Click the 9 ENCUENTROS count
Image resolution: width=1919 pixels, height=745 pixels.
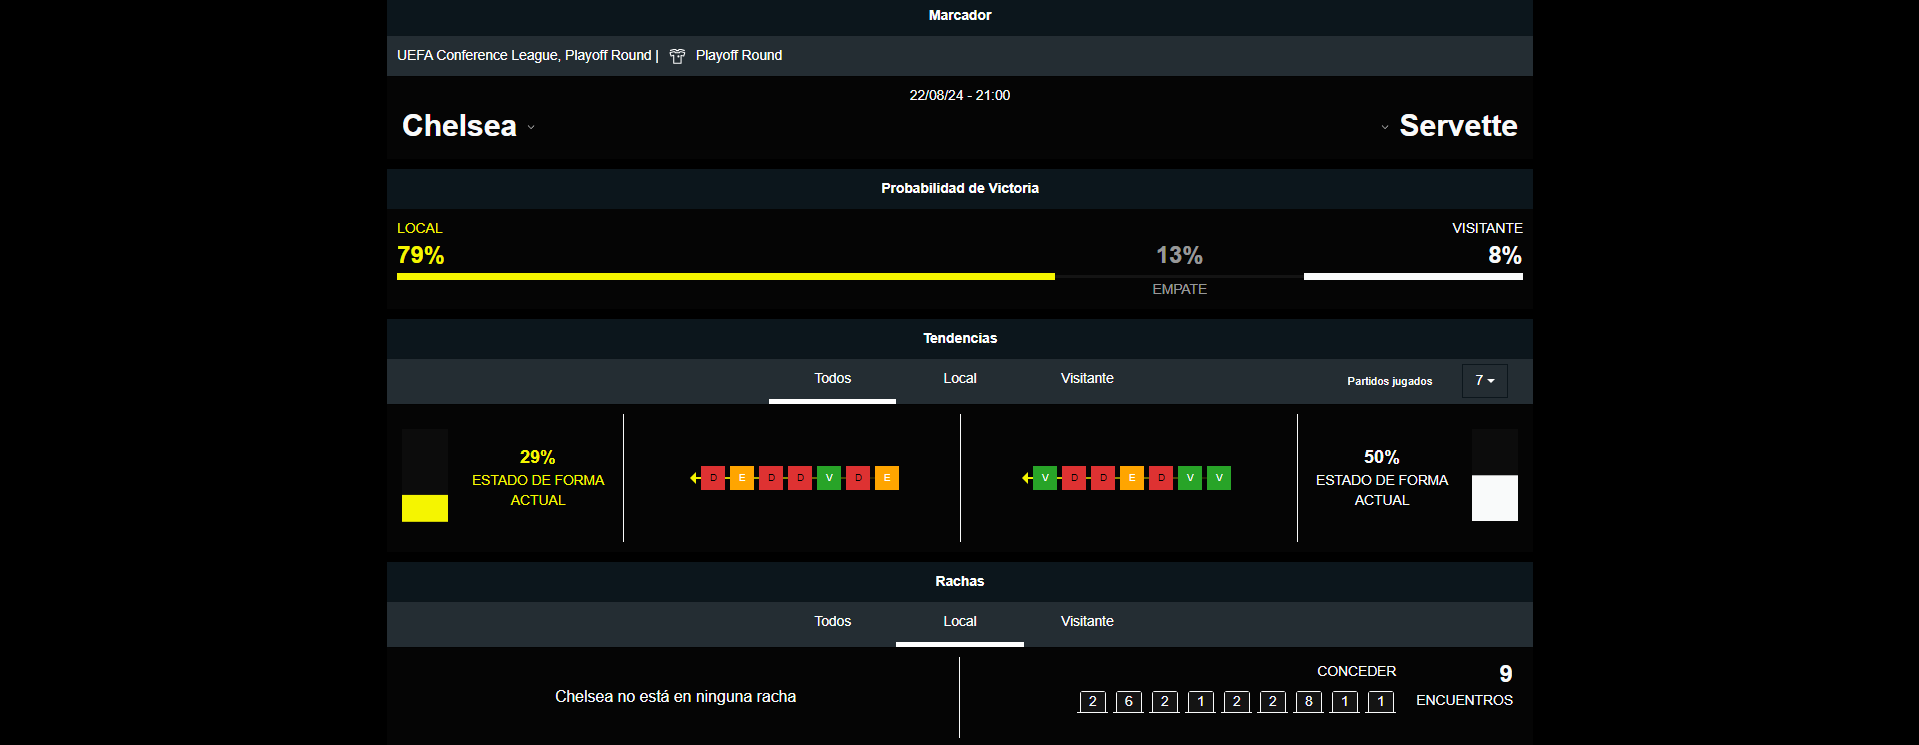(x=1465, y=686)
